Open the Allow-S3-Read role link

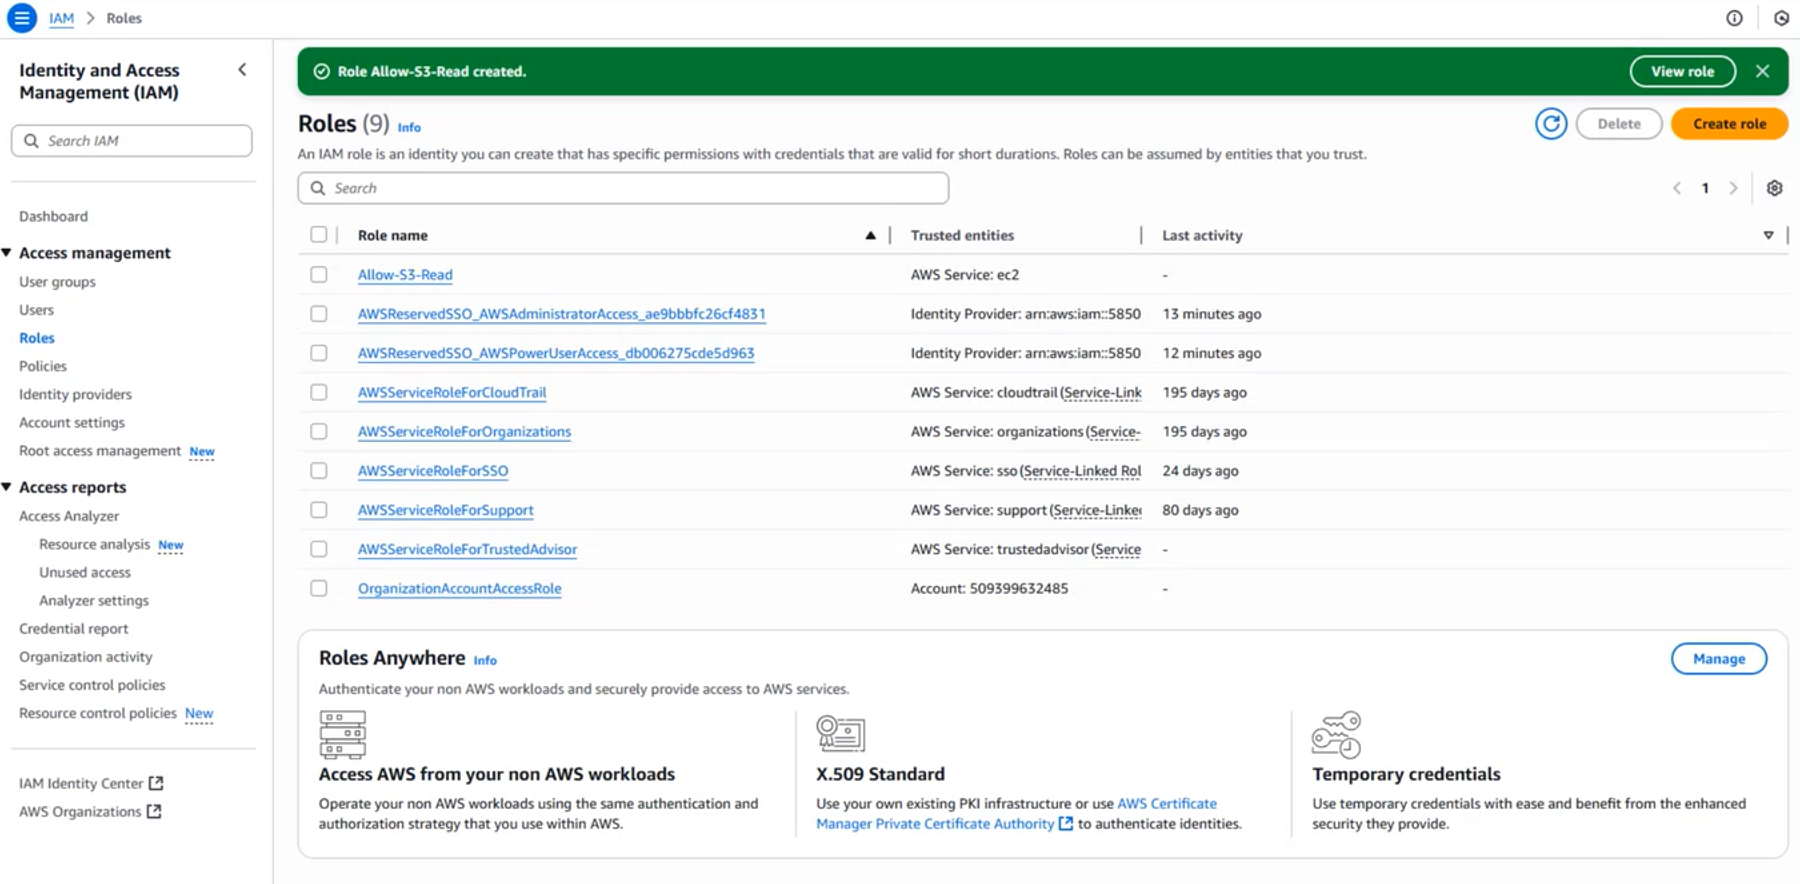coord(405,274)
